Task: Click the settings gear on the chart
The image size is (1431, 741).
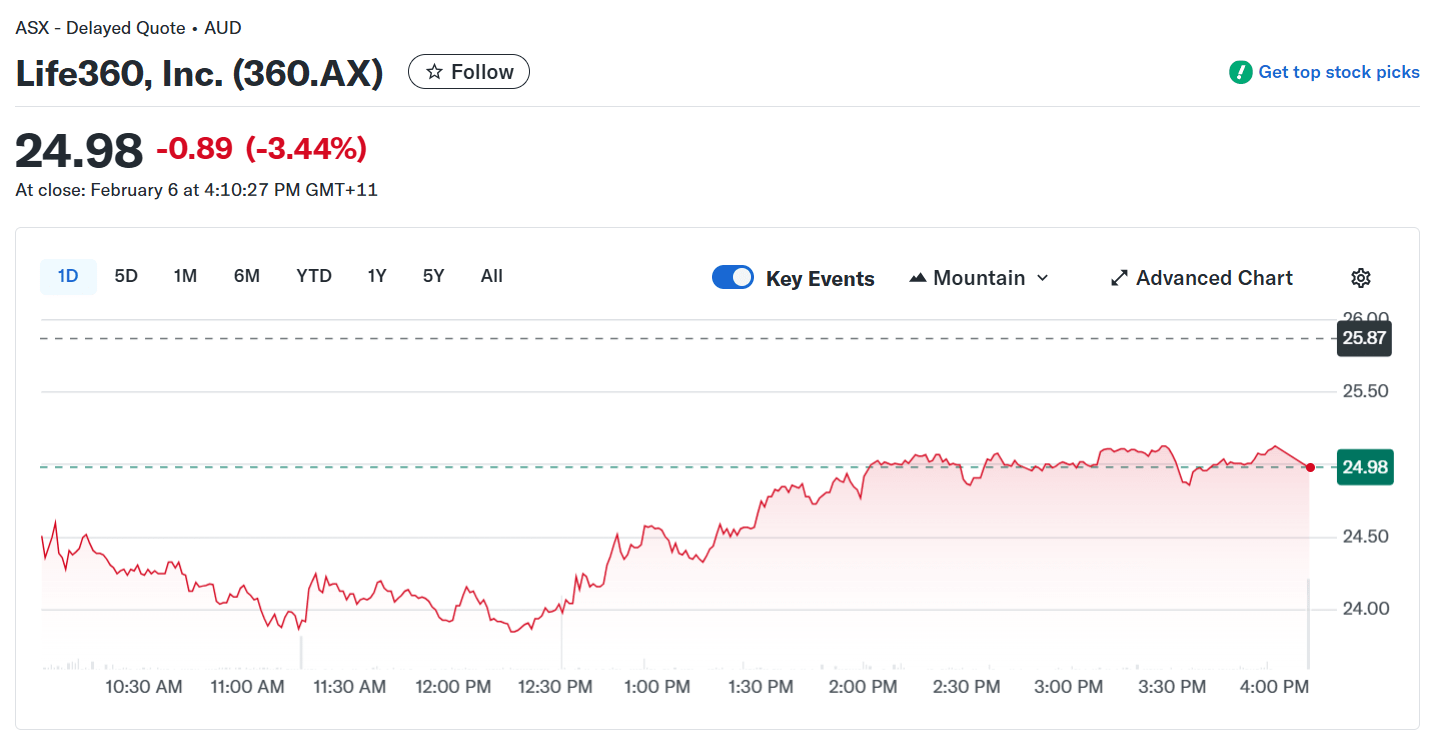Action: [1361, 277]
